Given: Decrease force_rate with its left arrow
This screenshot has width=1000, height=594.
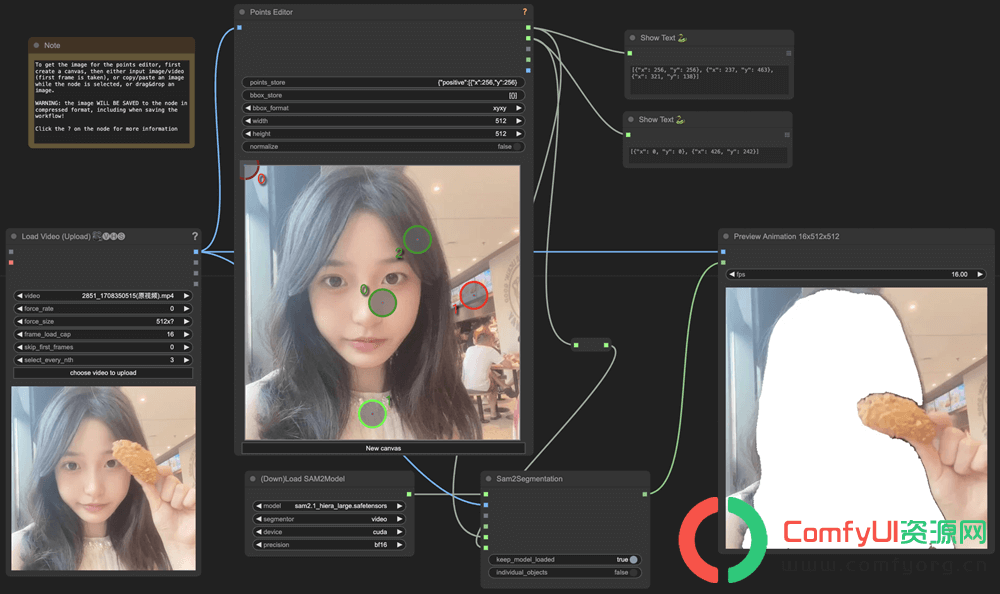Looking at the screenshot, I should 20,308.
